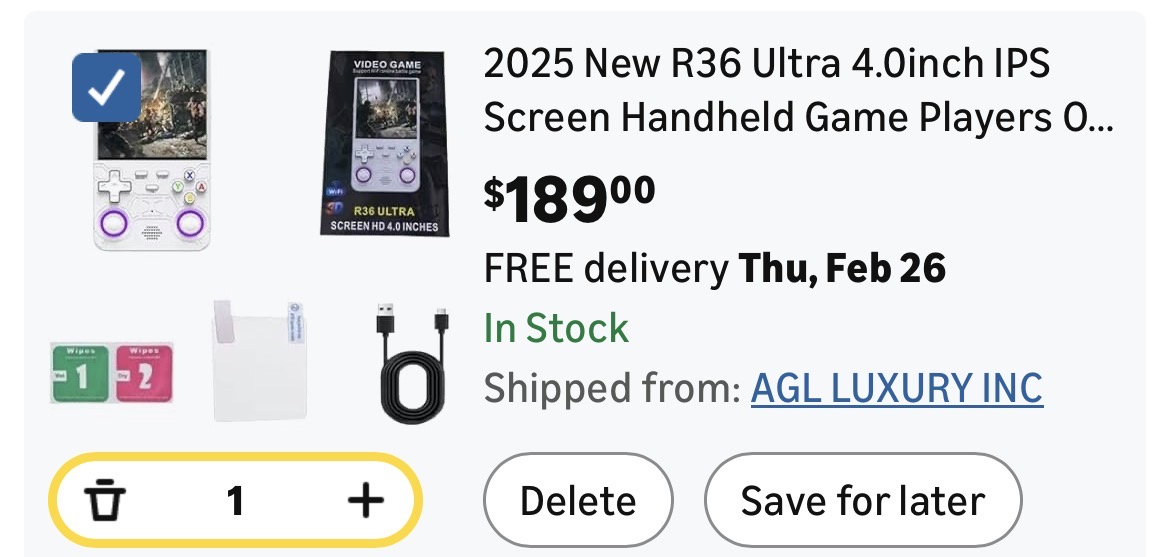
Task: Click the In Stock status text
Action: tap(556, 328)
